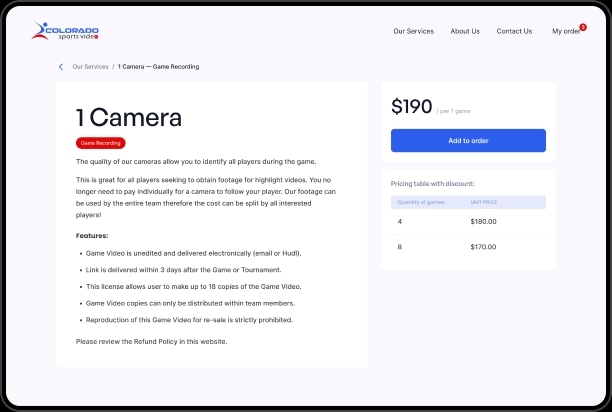Viewport: 612px width, 412px height.
Task: Open the Our Services navigation menu item
Action: [x=413, y=31]
